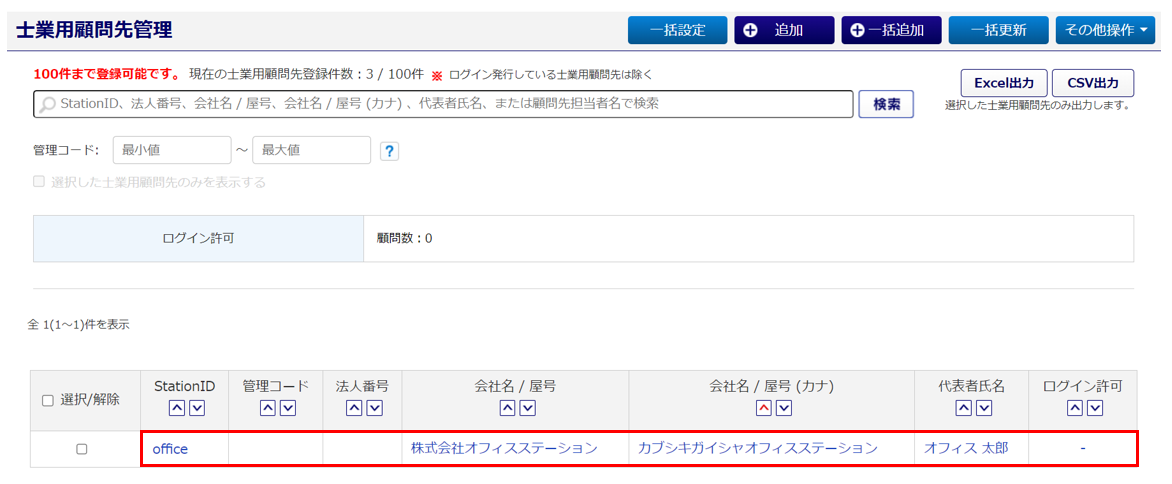1172x484 pixels.
Task: Click the 追加 button
Action: pyautogui.click(x=784, y=30)
